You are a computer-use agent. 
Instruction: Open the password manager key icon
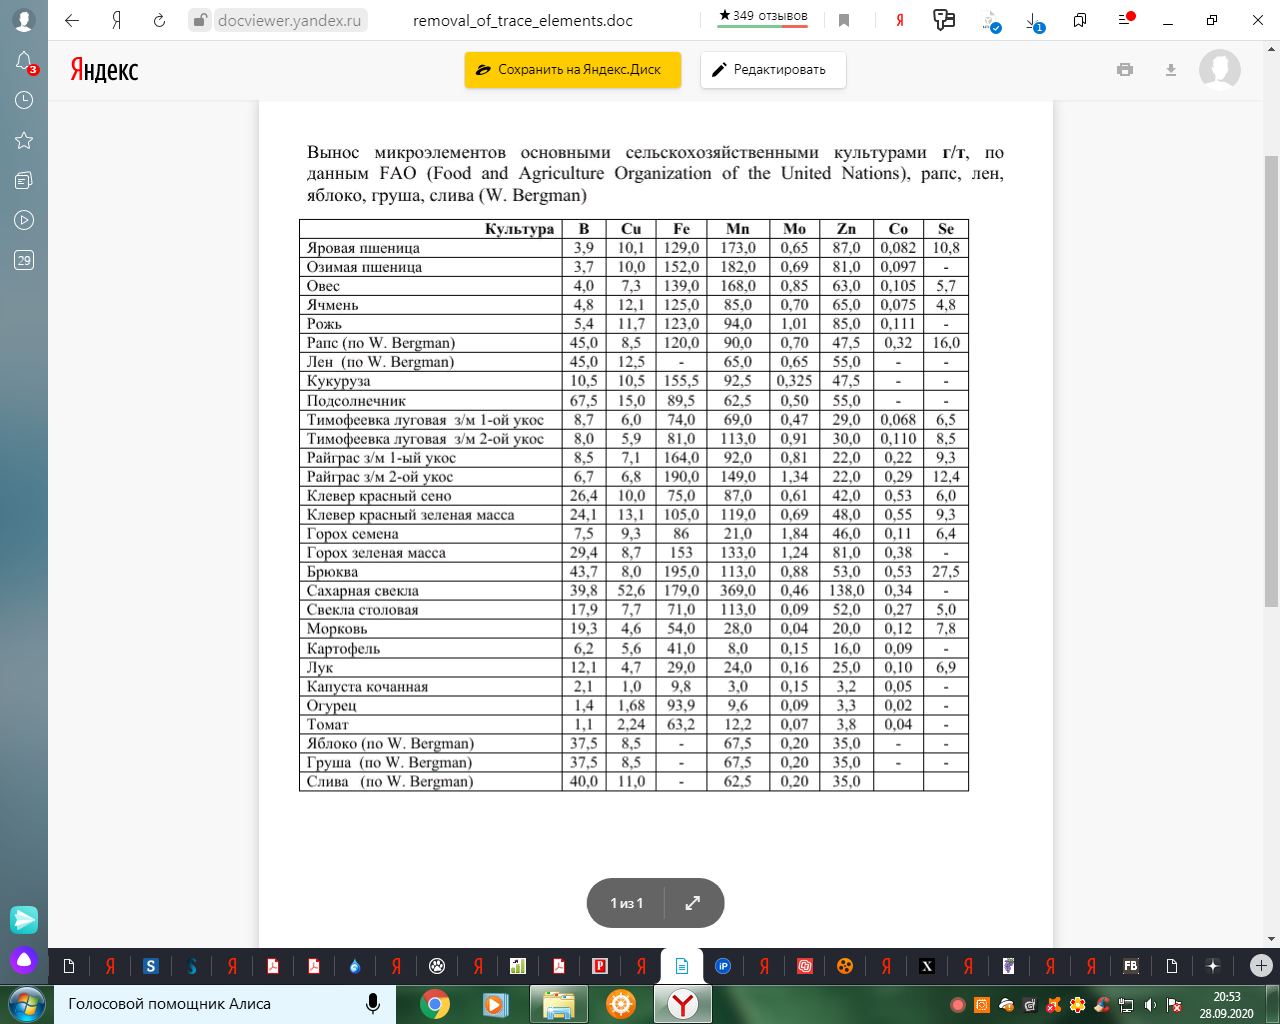point(943,20)
